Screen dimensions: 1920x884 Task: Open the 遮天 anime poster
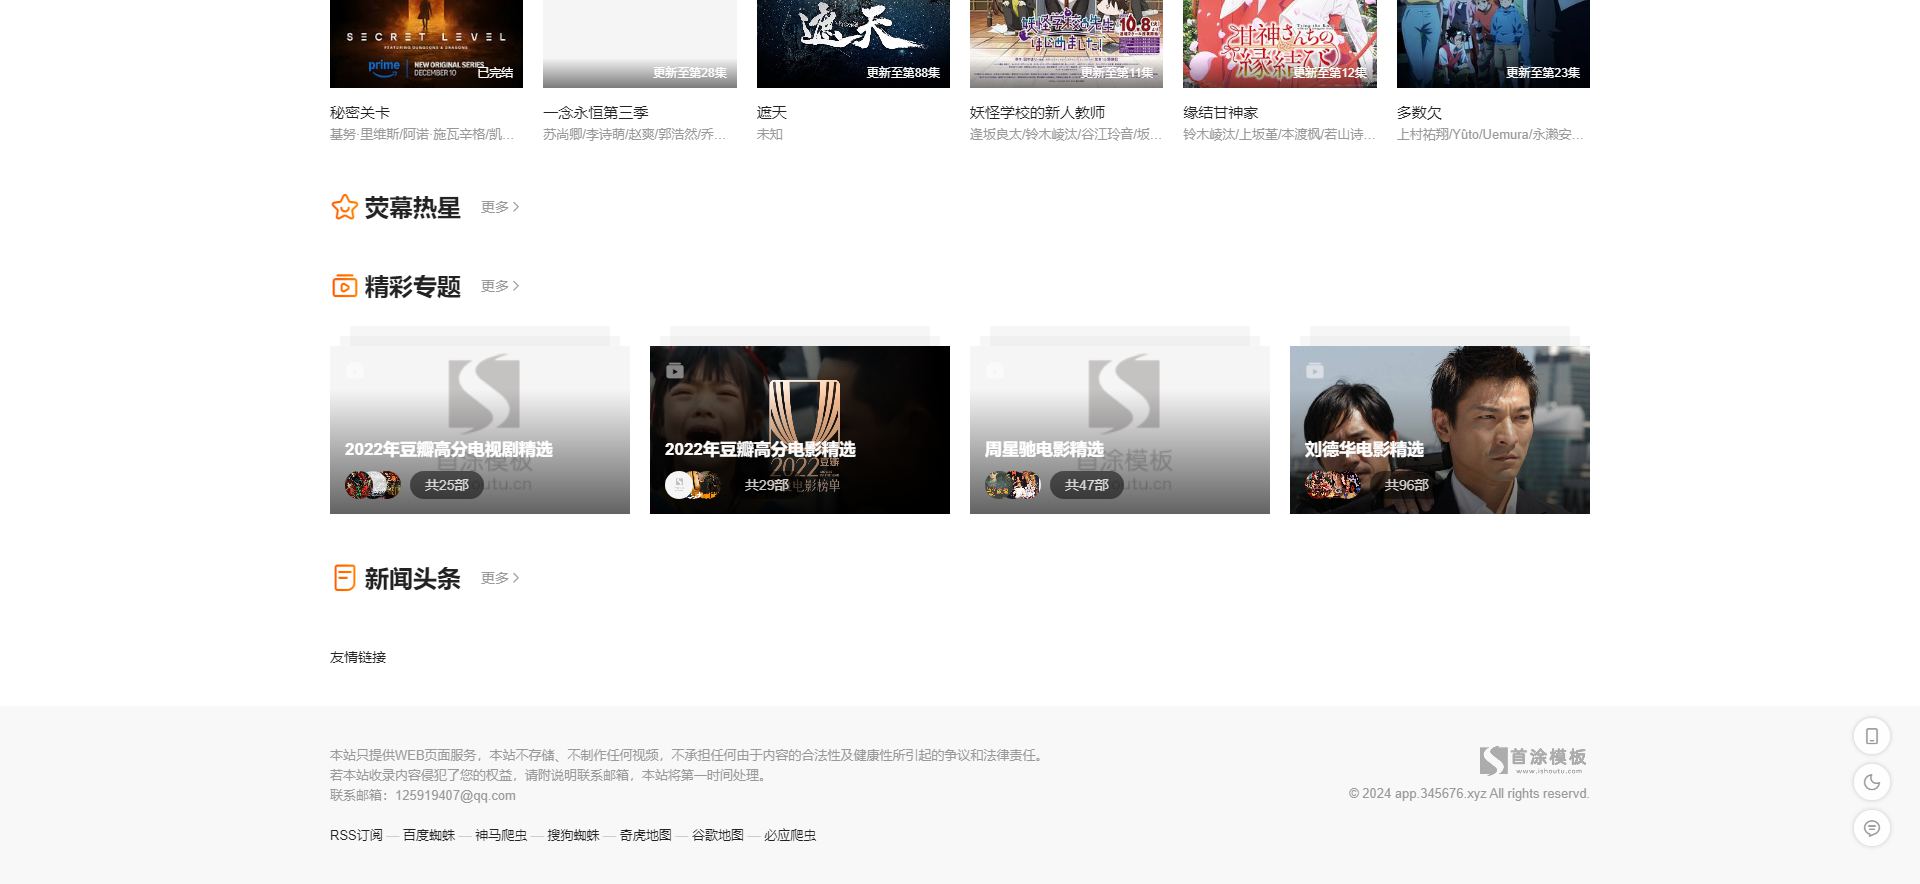(x=853, y=43)
